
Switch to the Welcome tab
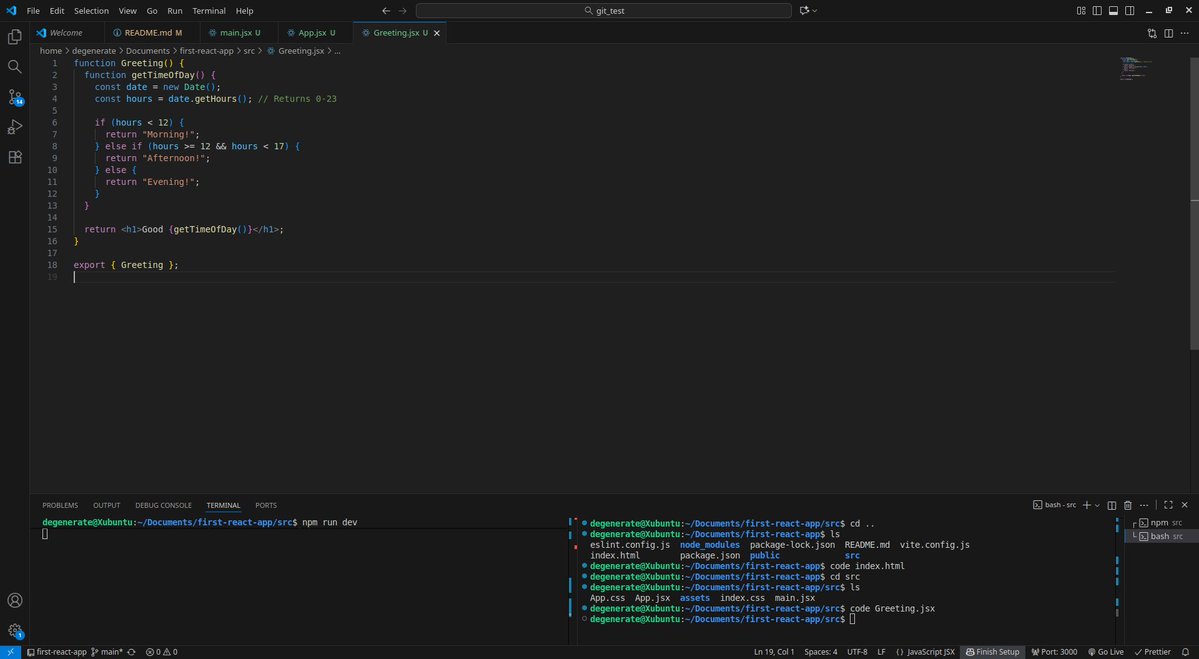click(66, 33)
